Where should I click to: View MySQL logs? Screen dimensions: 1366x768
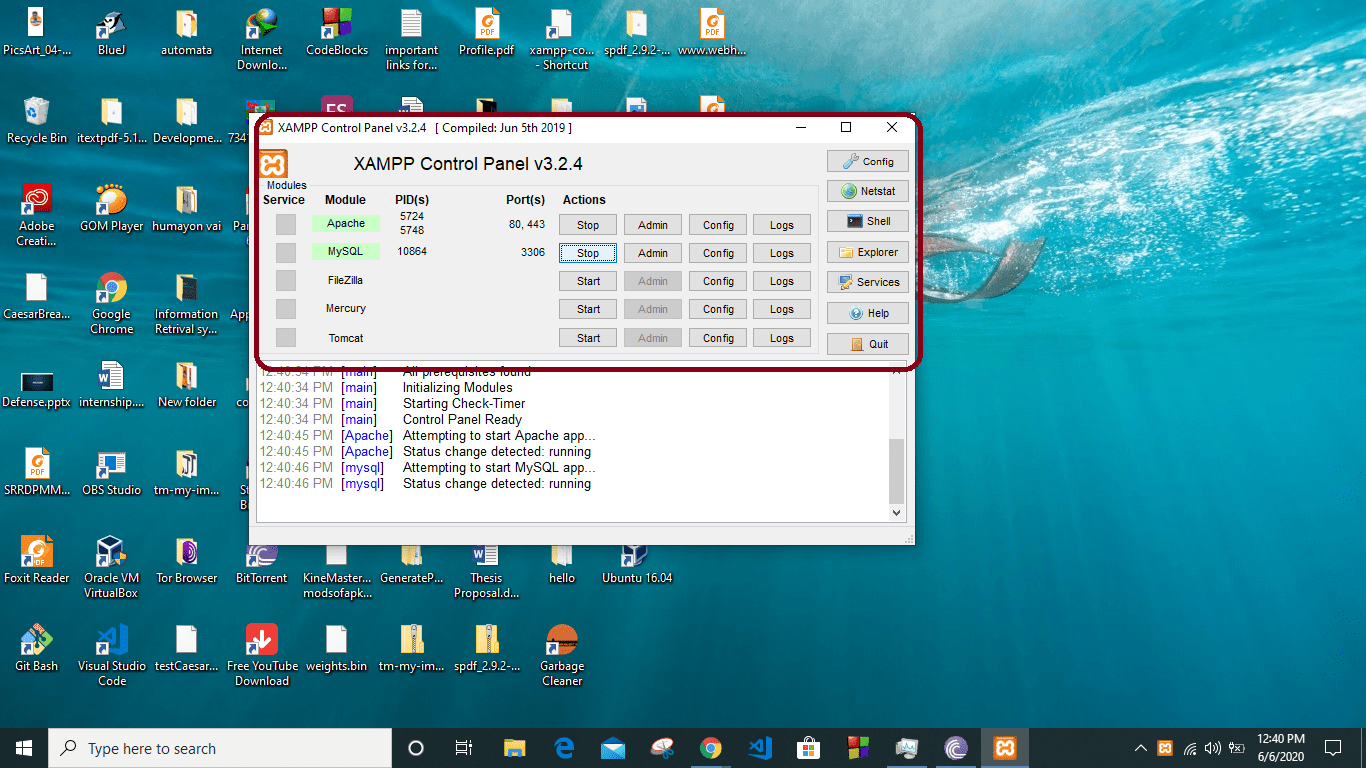[x=781, y=253]
